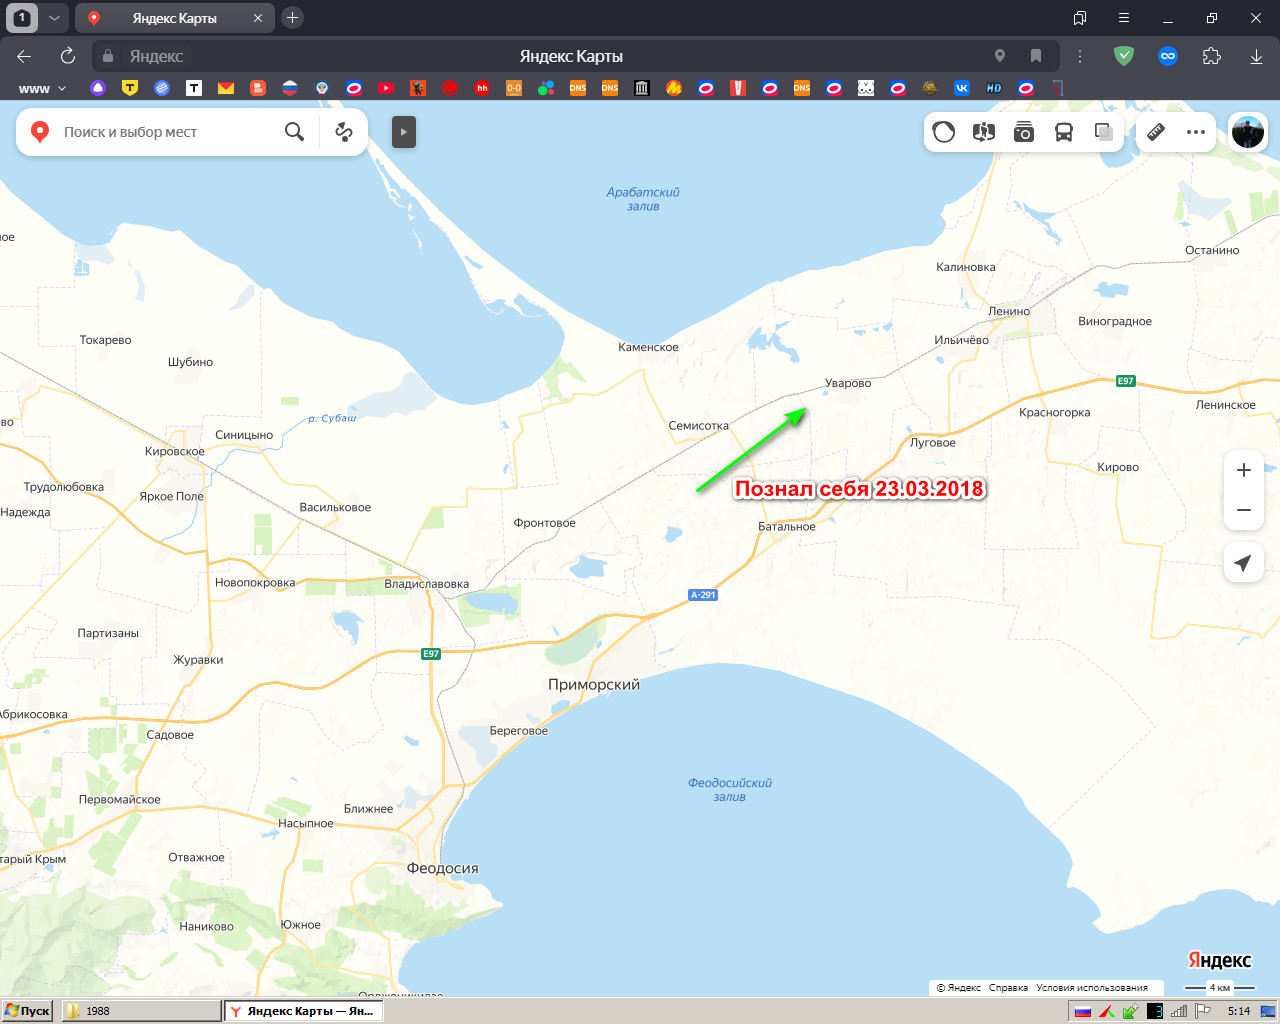
Task: Expand the tab list chevron
Action: (x=54, y=17)
